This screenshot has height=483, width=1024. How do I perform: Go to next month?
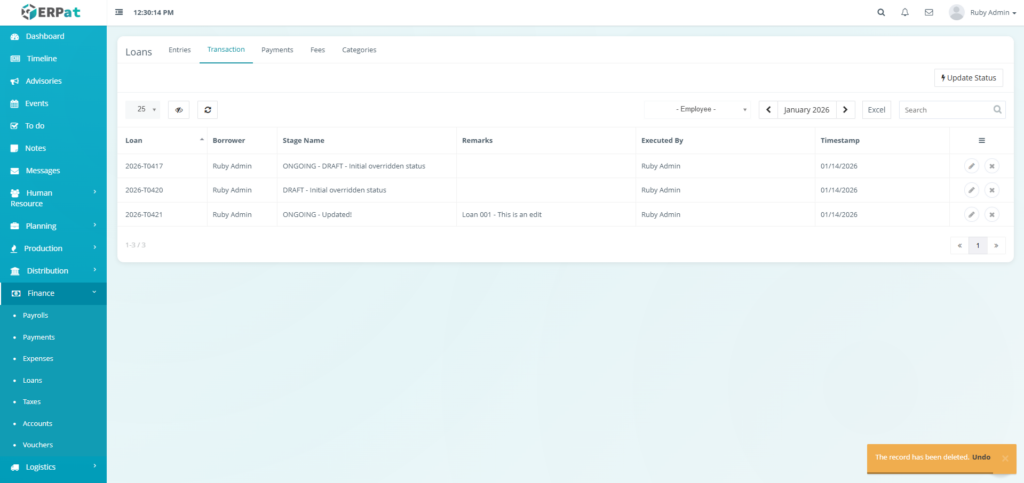click(846, 110)
